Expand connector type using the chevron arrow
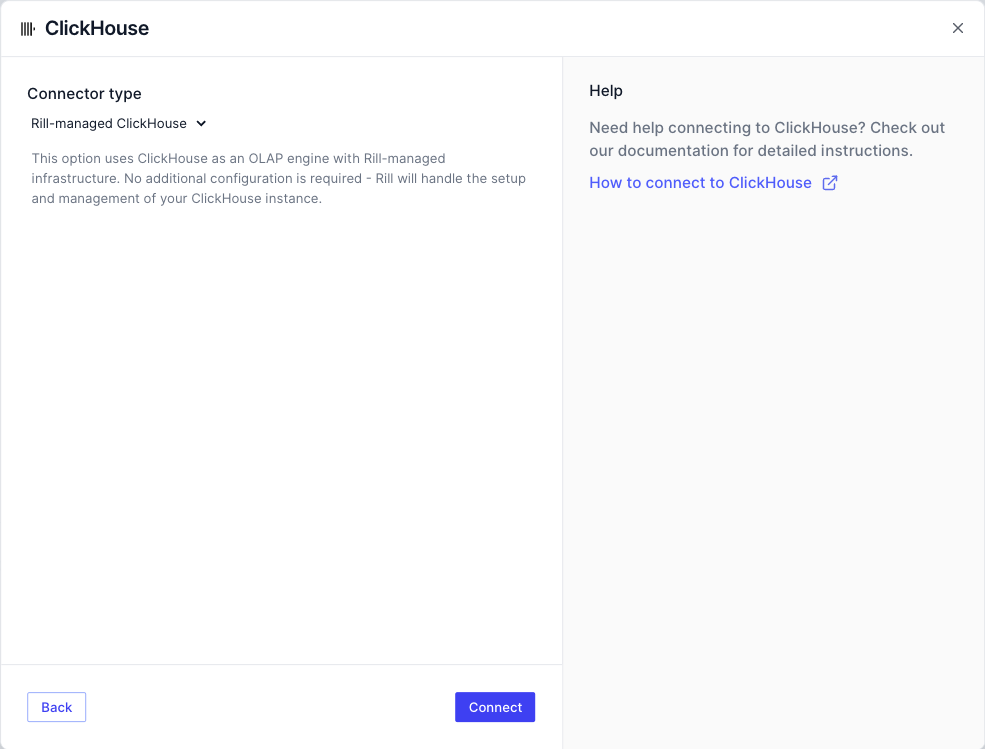The width and height of the screenshot is (985, 749). [x=201, y=124]
